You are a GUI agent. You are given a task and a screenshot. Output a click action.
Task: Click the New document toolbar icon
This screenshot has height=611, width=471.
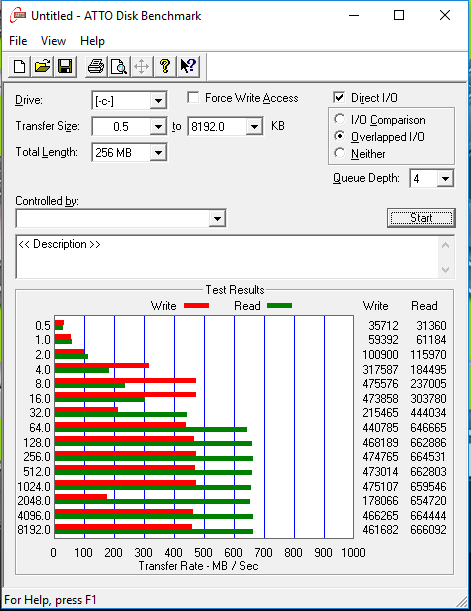tap(19, 67)
